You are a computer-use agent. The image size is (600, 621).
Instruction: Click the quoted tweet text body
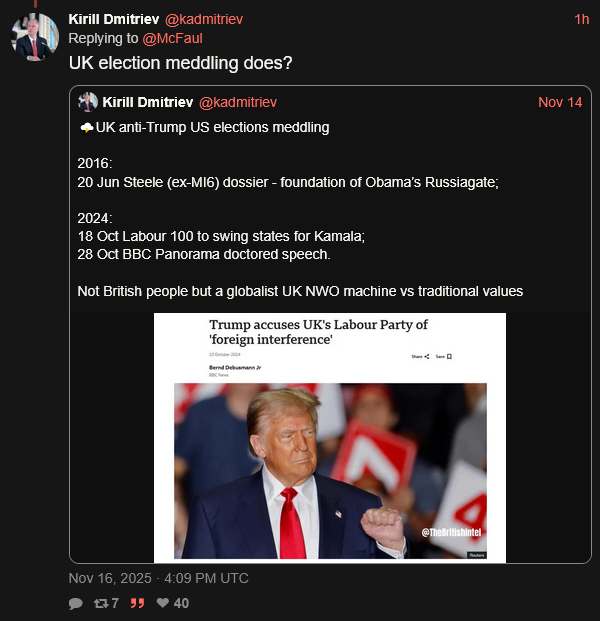(x=300, y=209)
